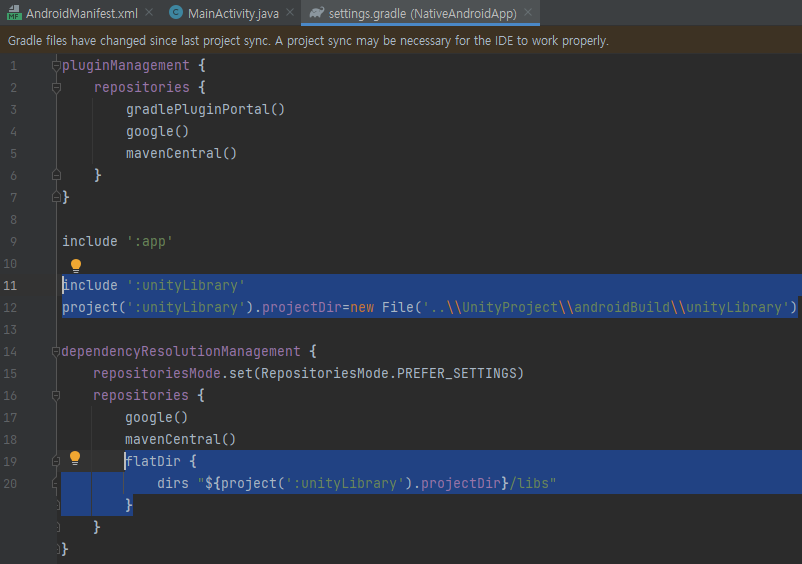This screenshot has width=802, height=564.
Task: Collapse the flatDir block fold marker
Action: (x=56, y=461)
